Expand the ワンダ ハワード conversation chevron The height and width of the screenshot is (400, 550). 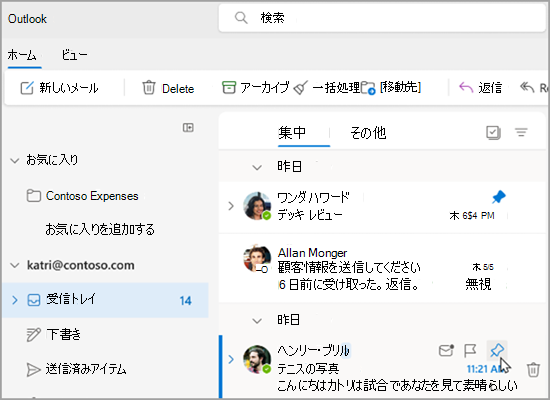(231, 206)
